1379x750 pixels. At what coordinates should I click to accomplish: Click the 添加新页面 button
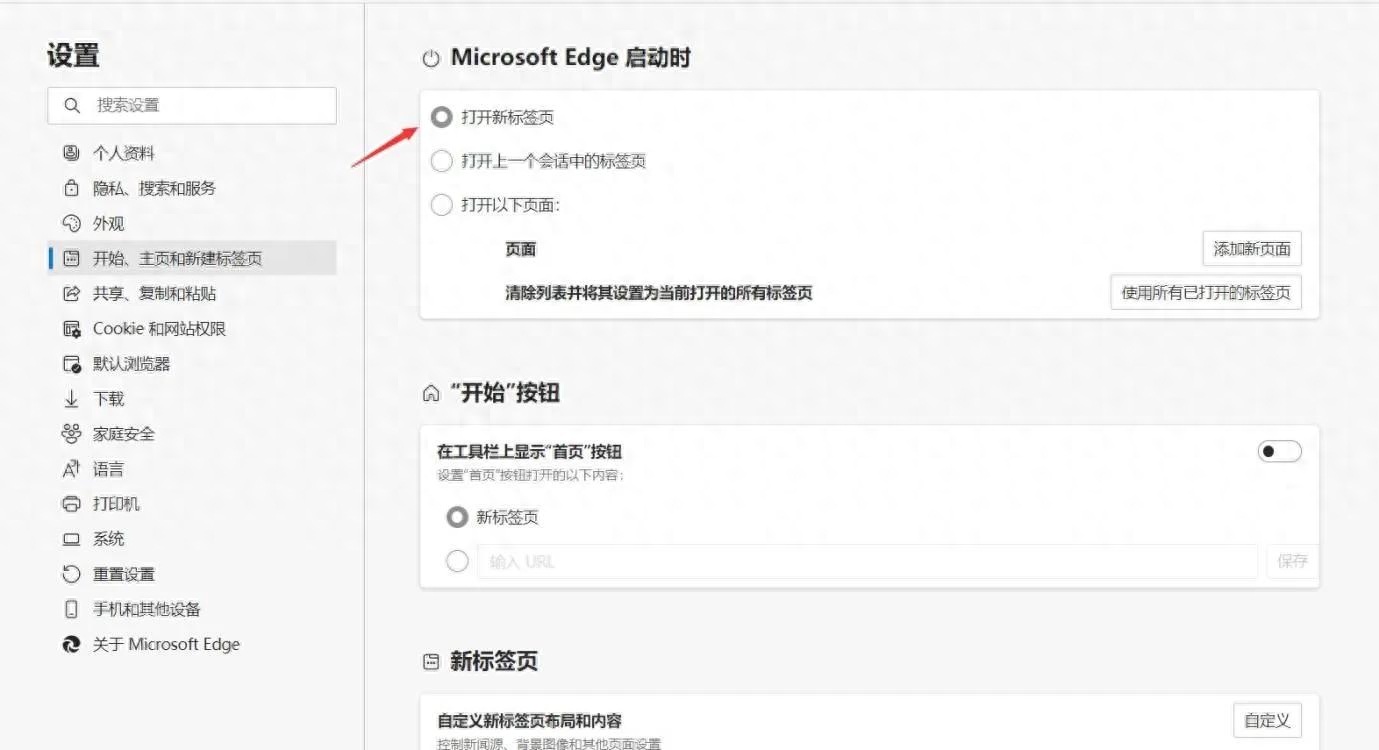(x=1251, y=248)
